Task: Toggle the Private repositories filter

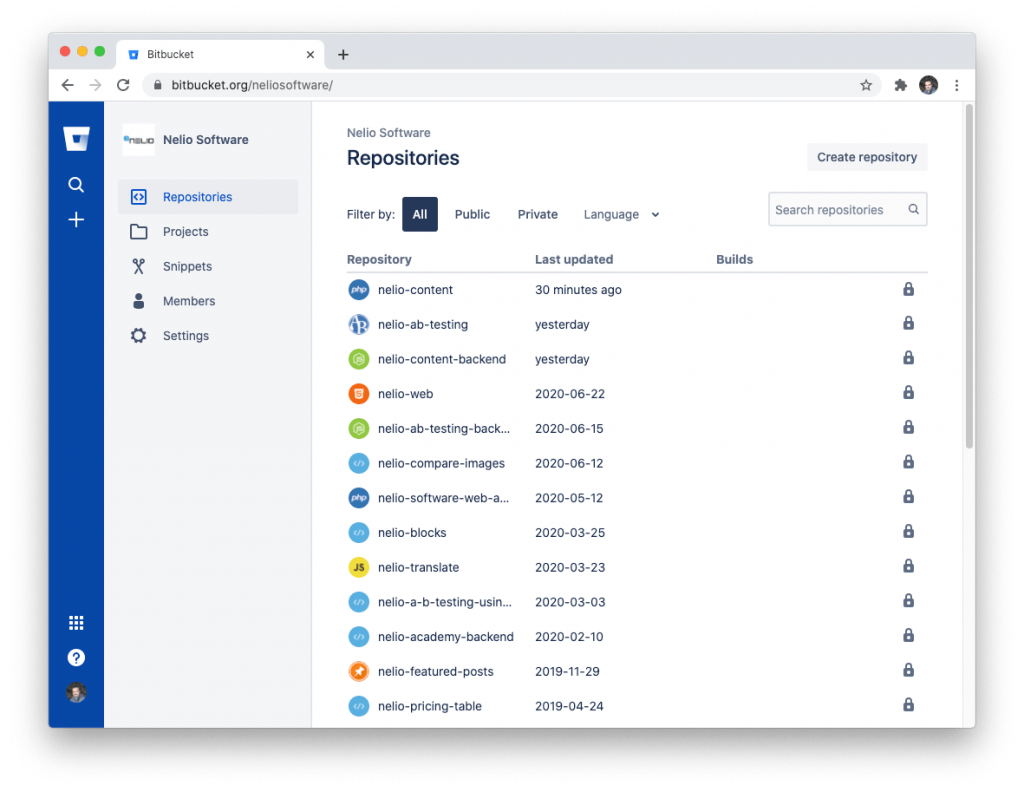Action: click(x=537, y=214)
